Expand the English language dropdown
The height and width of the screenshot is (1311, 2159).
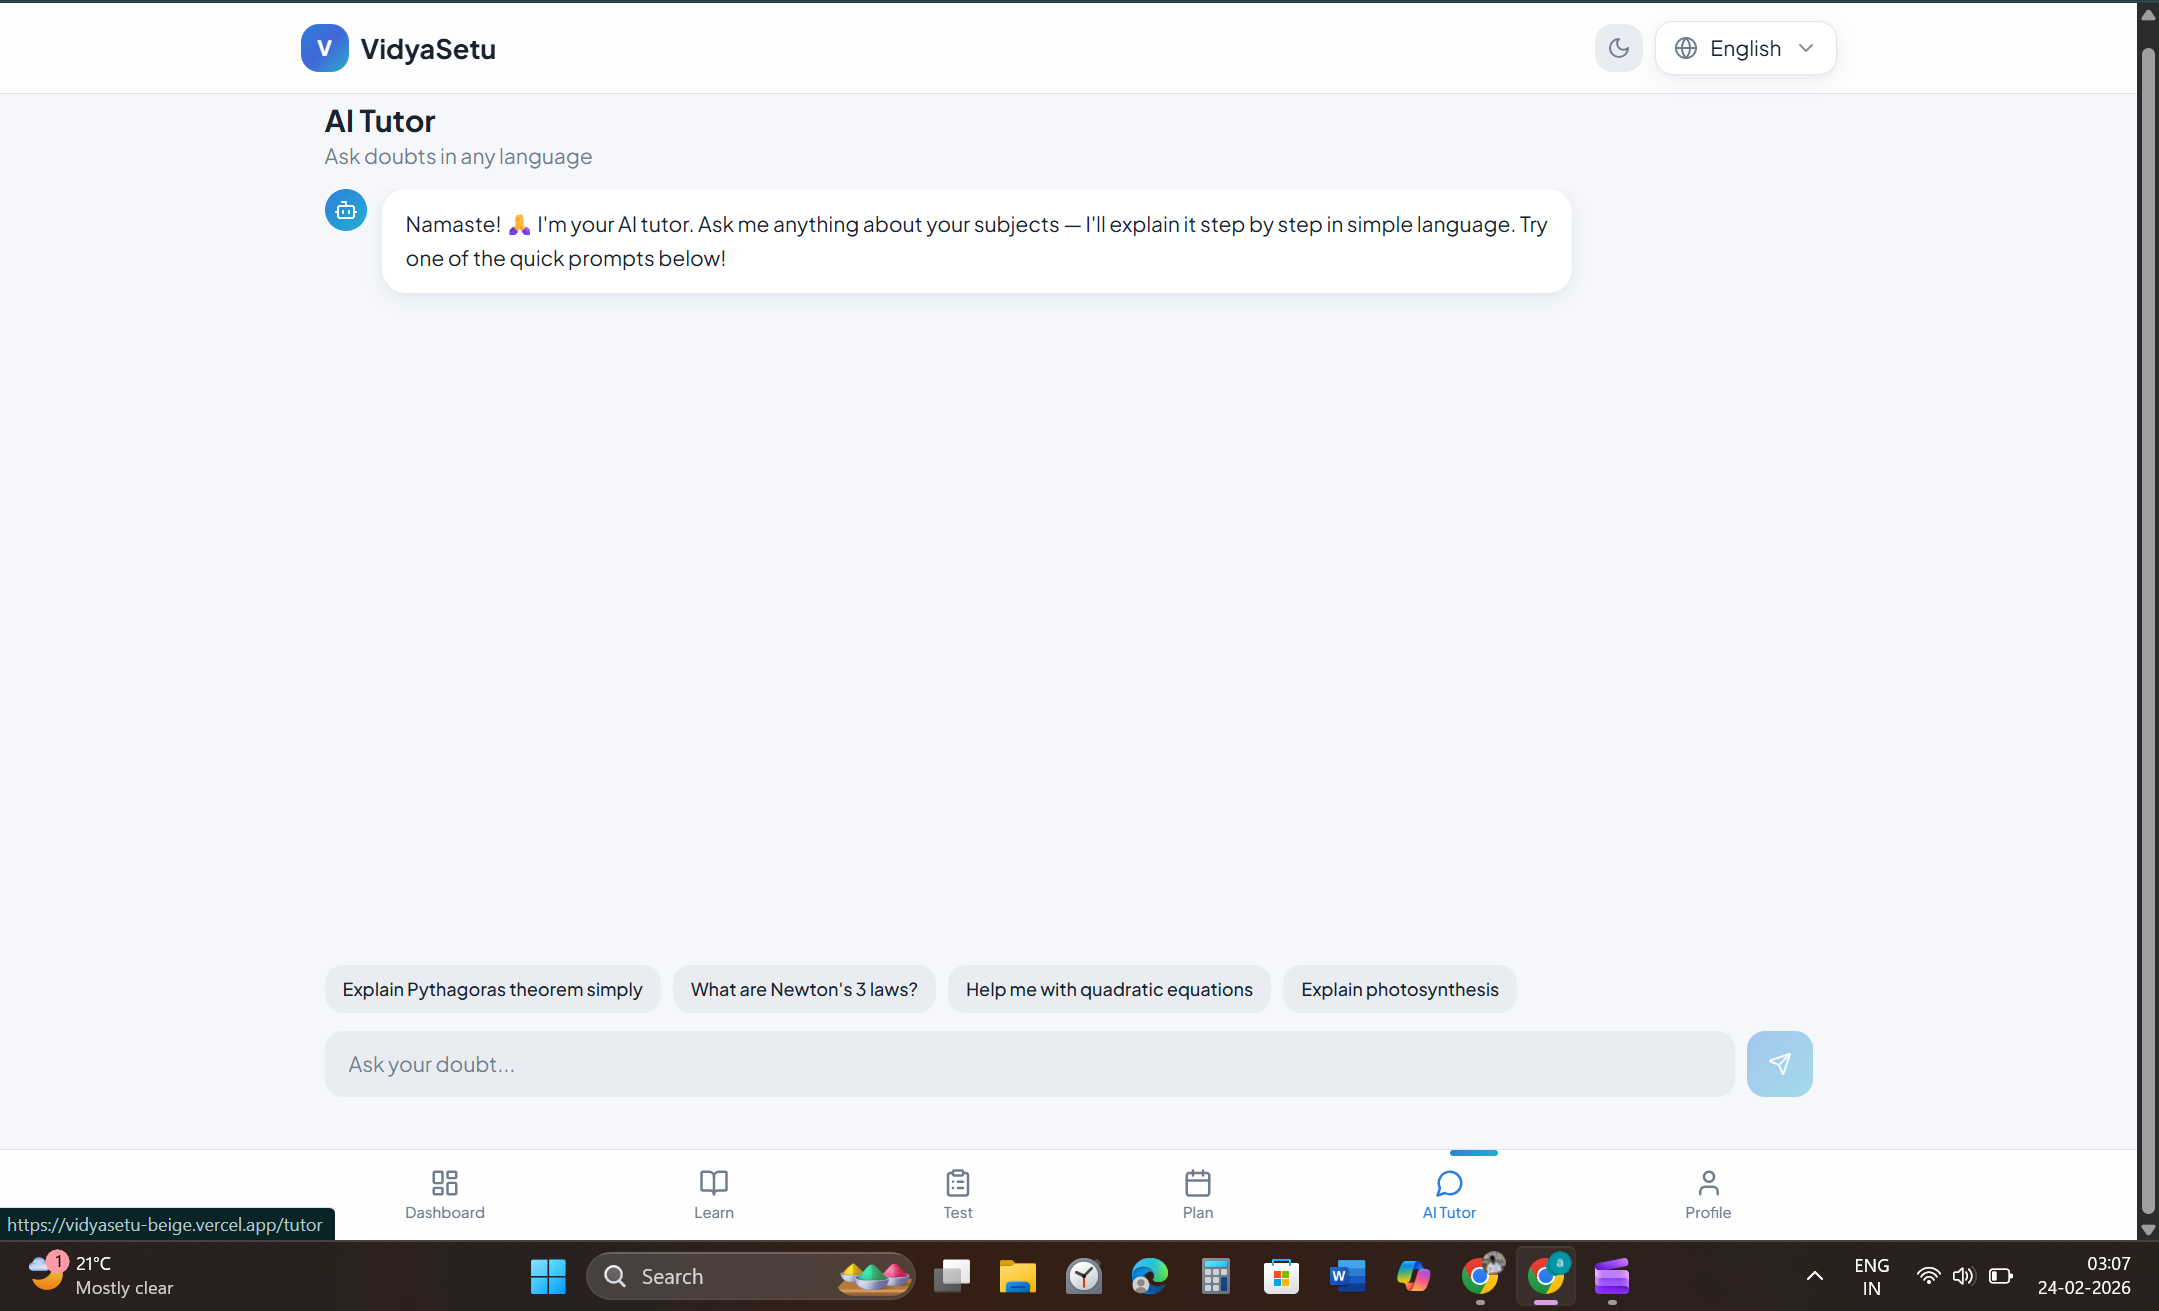pos(1744,48)
